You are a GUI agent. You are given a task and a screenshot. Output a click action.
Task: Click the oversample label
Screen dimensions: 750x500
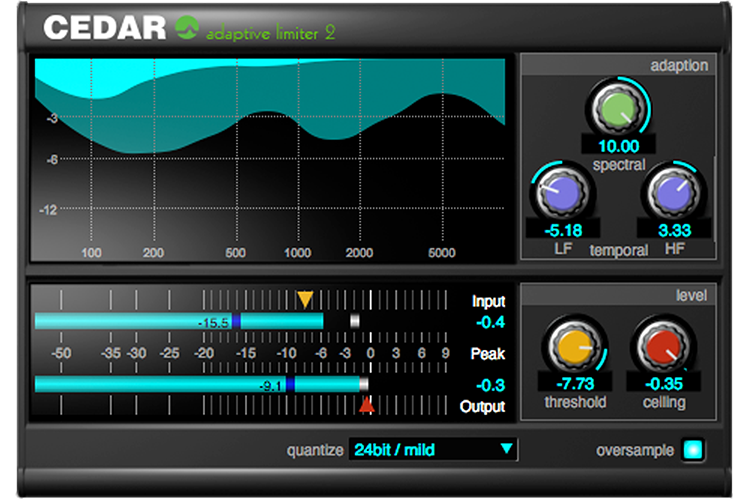(635, 450)
